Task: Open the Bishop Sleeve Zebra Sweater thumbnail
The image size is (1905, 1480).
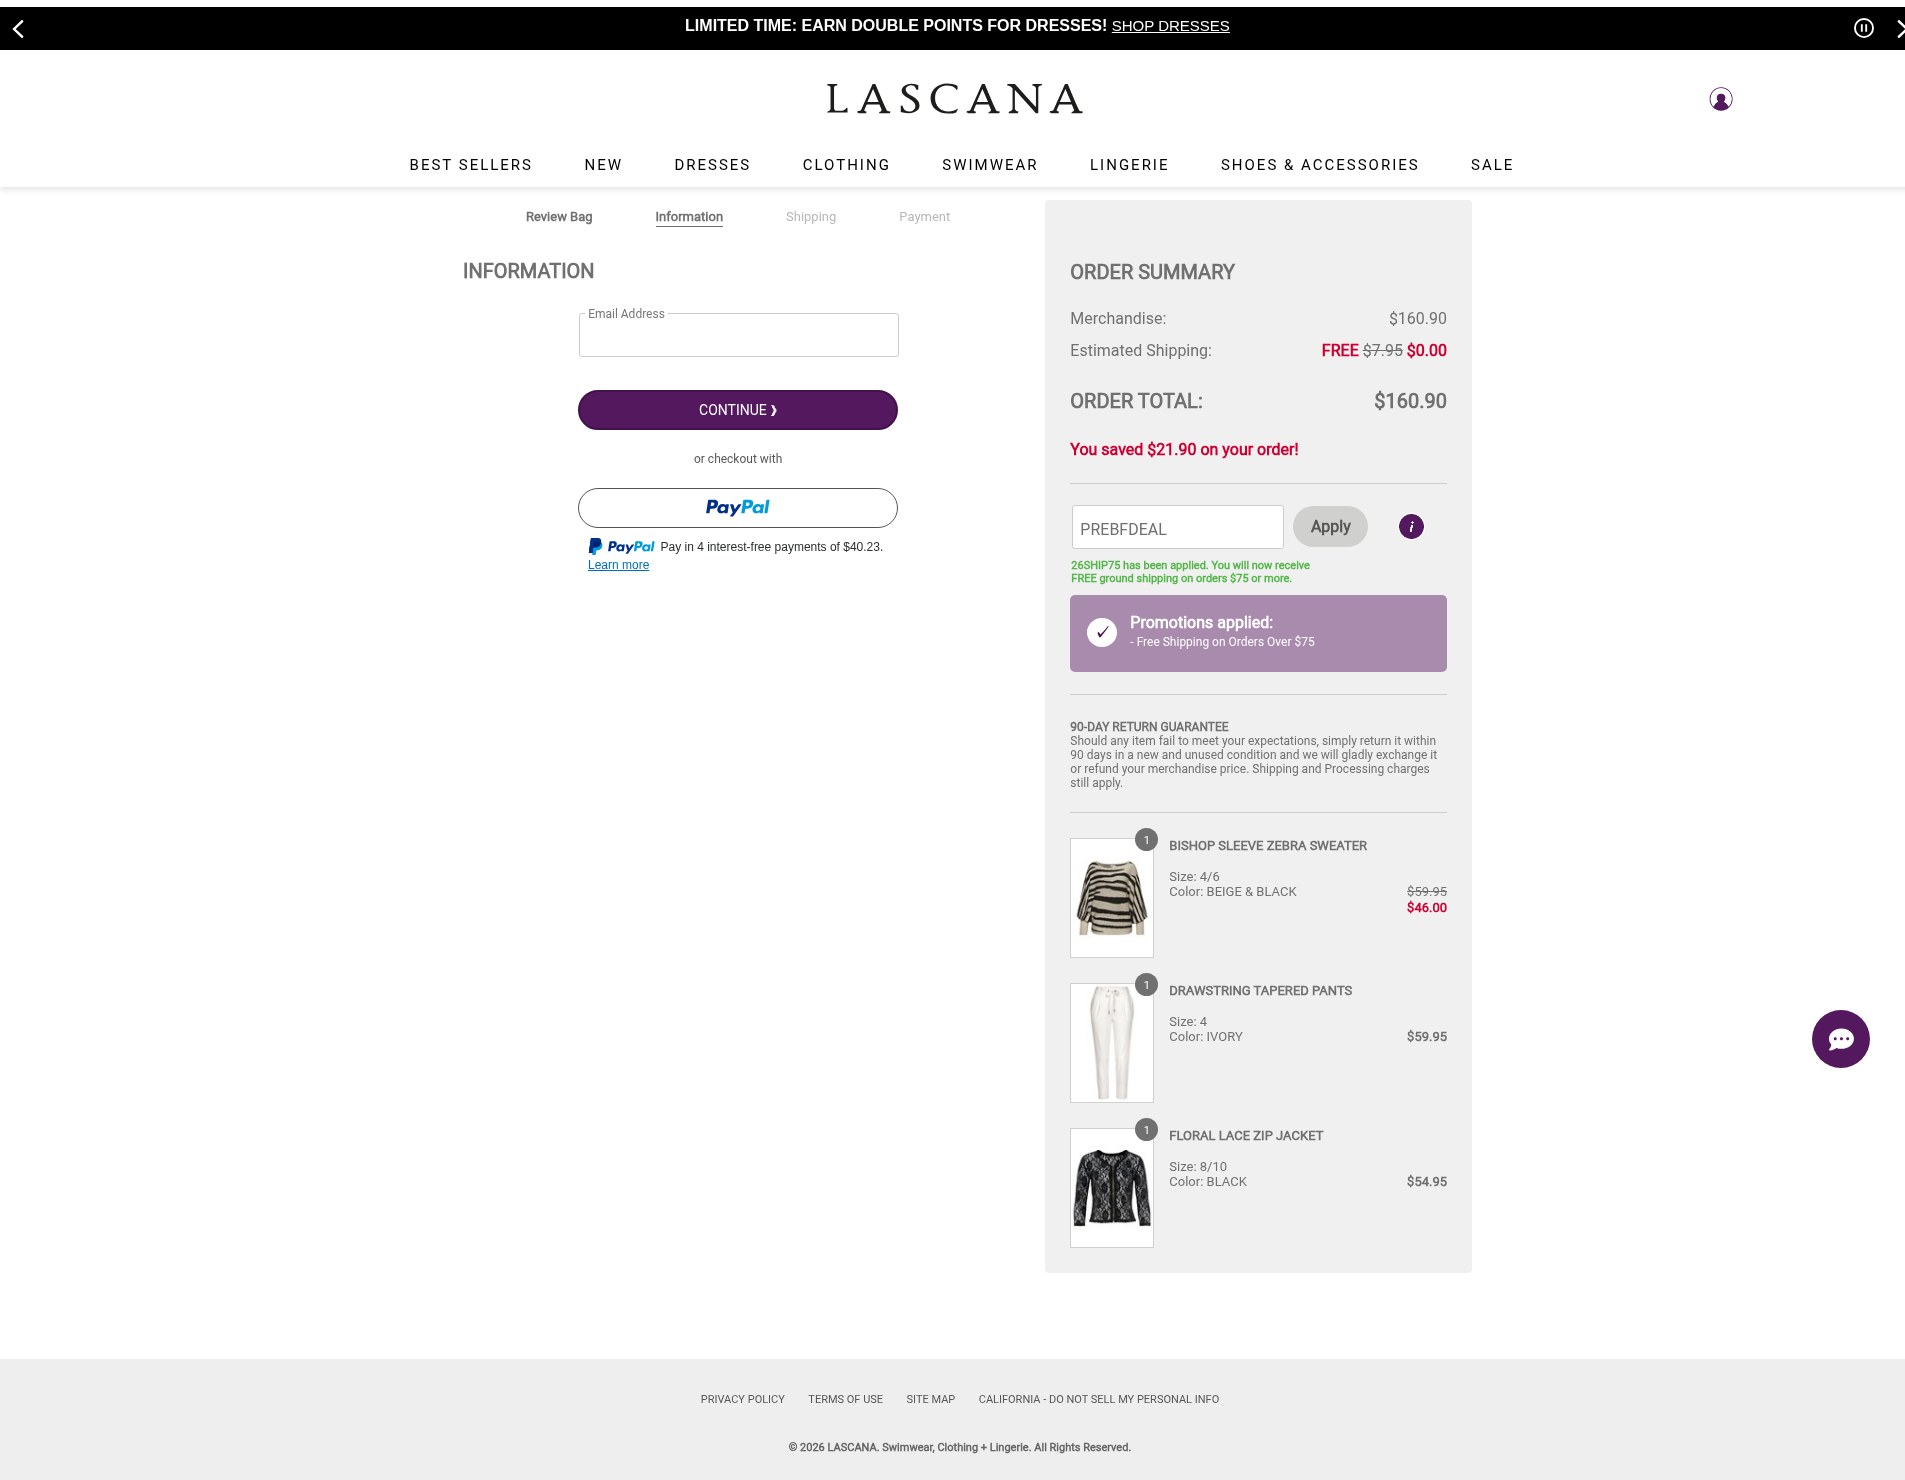Action: pyautogui.click(x=1111, y=898)
